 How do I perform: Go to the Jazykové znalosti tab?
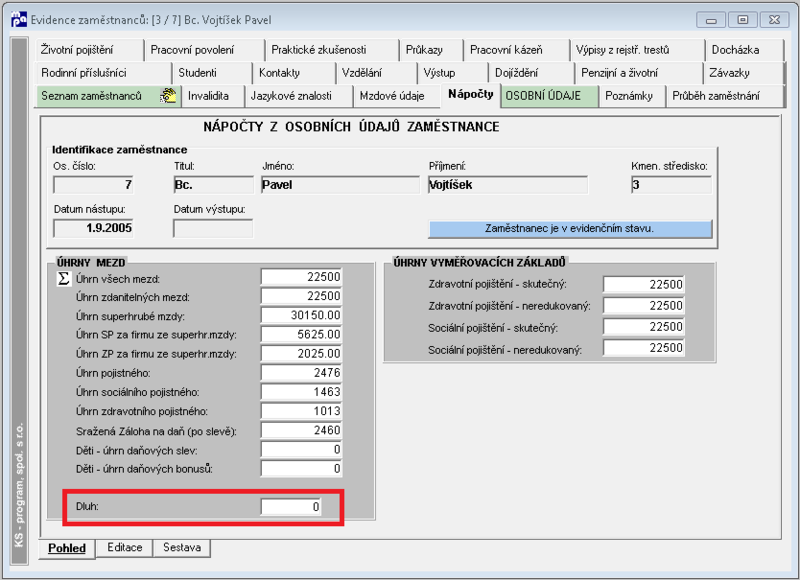[291, 96]
